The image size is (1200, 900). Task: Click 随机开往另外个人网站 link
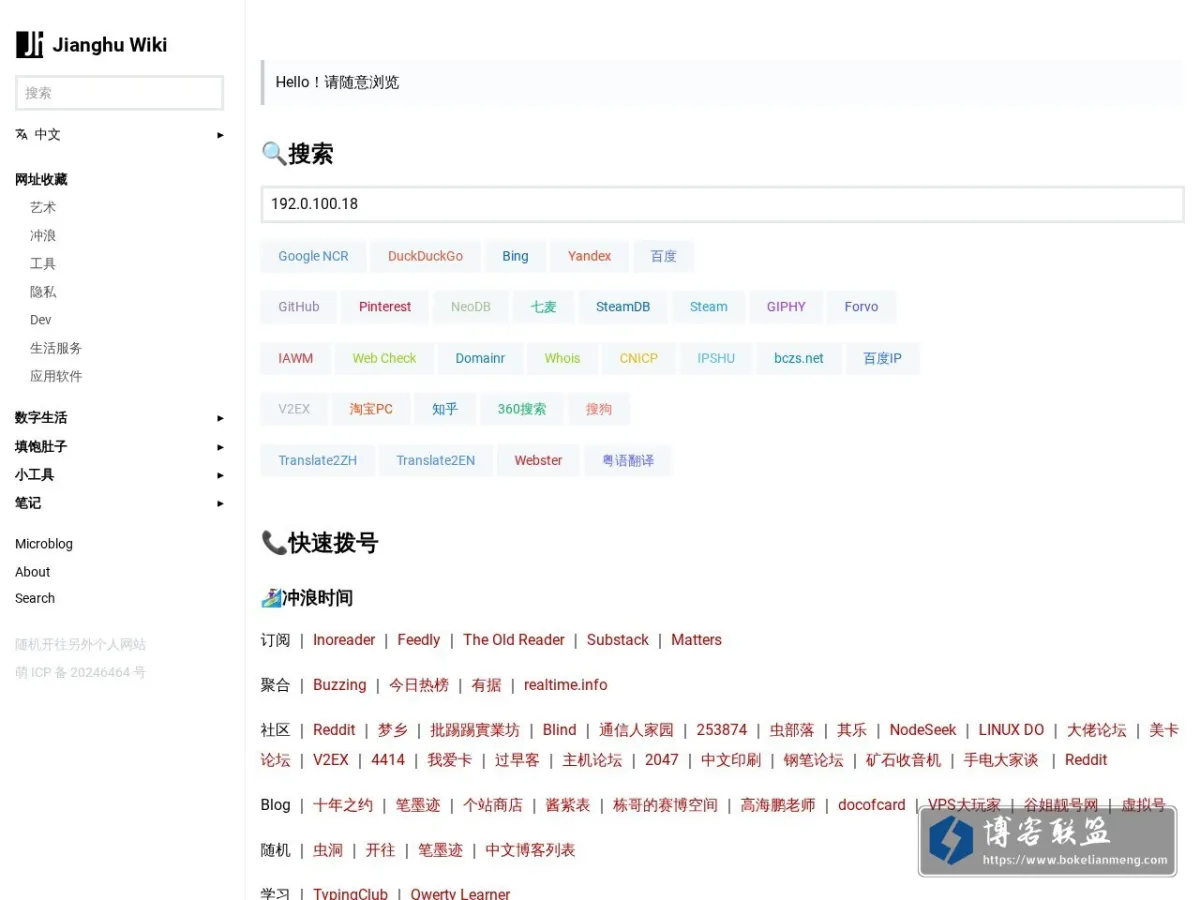tap(80, 644)
